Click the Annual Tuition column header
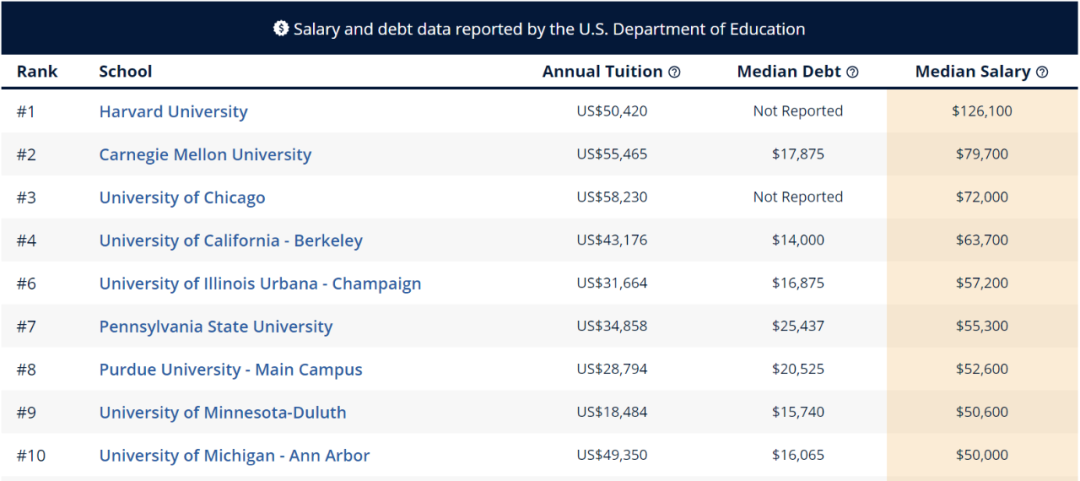The image size is (1080, 481). (602, 72)
